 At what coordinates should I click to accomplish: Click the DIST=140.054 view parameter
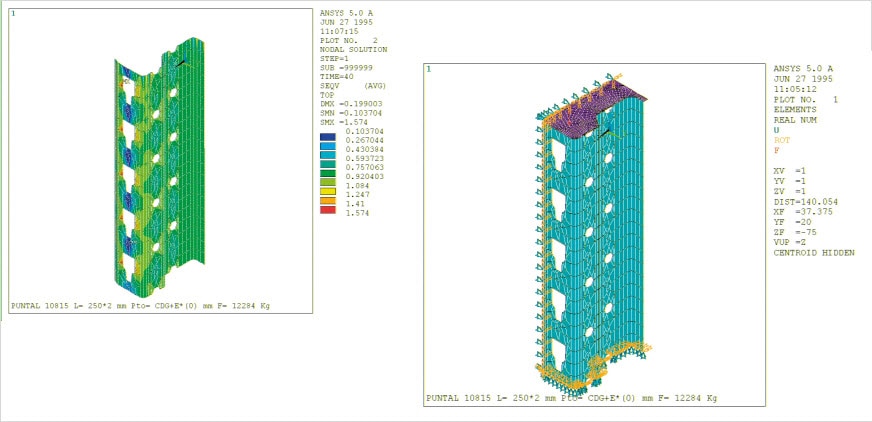pos(806,201)
